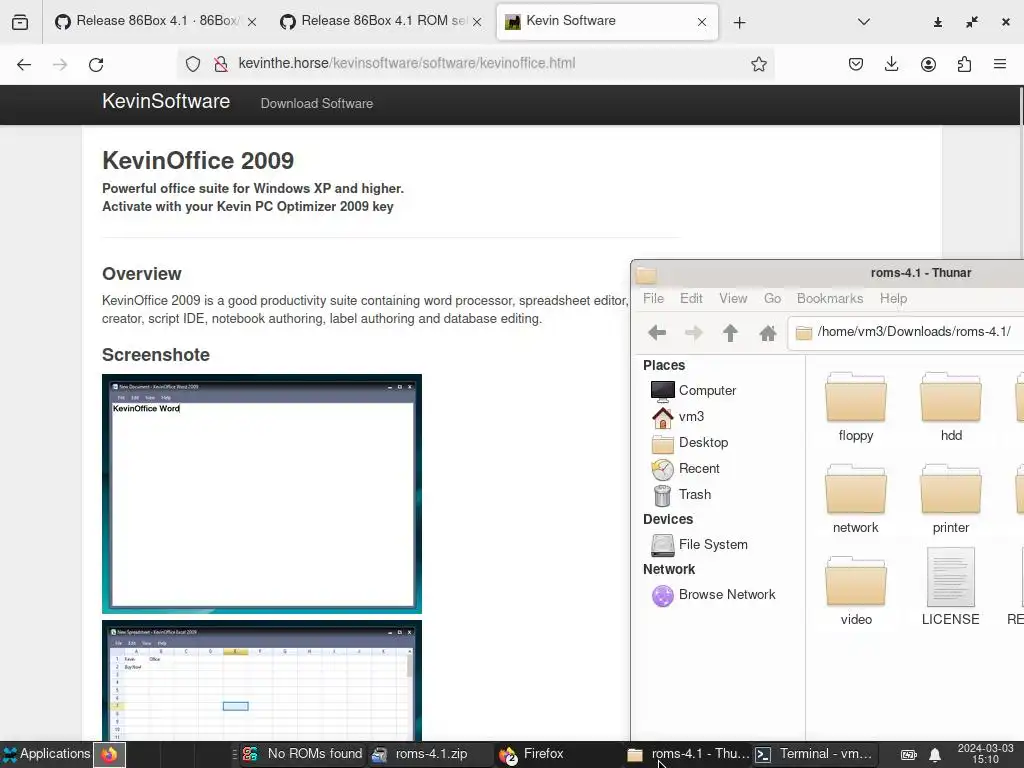The height and width of the screenshot is (768, 1024).
Task: Reload the Kevin Software page
Action: click(x=96, y=64)
